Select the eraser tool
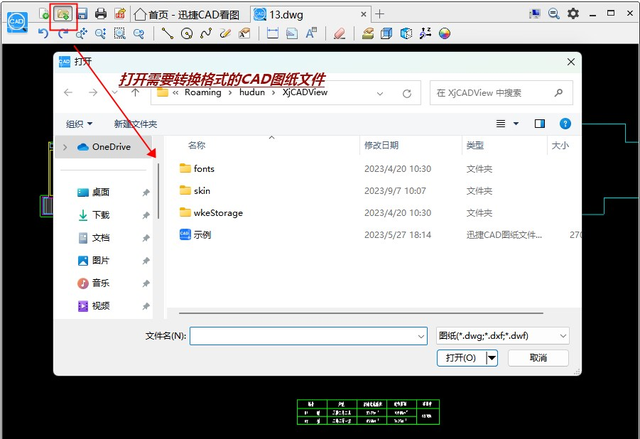Image resolution: width=640 pixels, height=439 pixels. [x=340, y=33]
